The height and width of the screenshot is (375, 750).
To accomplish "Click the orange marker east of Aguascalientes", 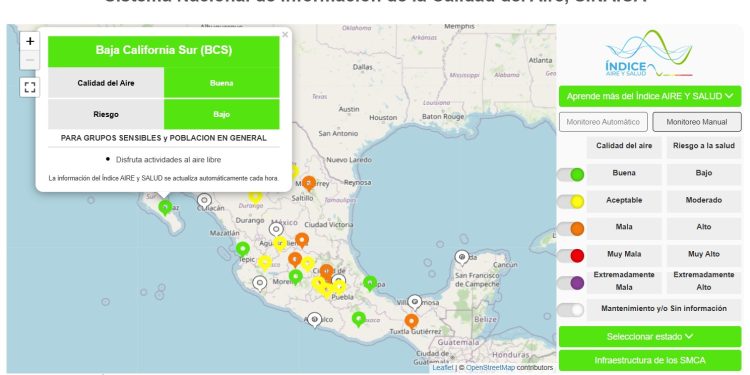I will 302,240.
